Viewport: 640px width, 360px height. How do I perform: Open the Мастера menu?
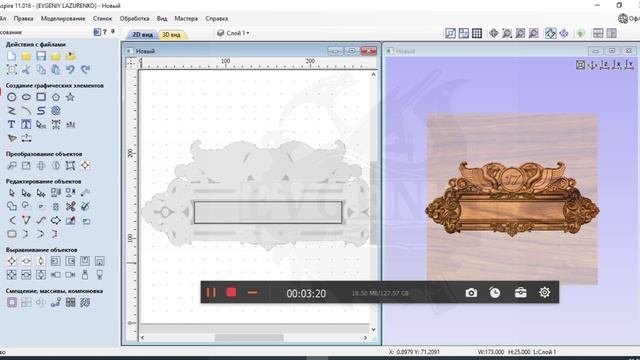pyautogui.click(x=186, y=18)
